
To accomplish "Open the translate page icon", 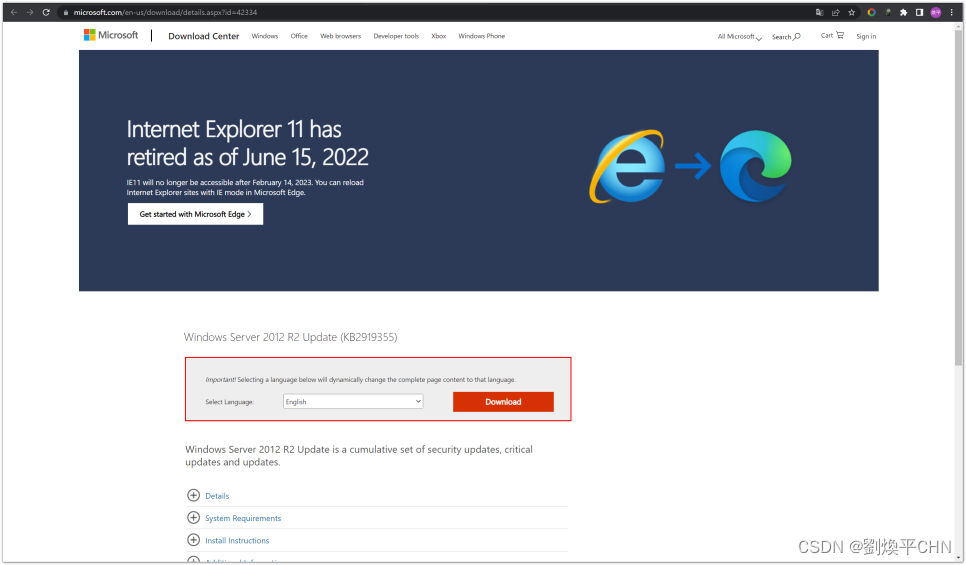I will [819, 12].
